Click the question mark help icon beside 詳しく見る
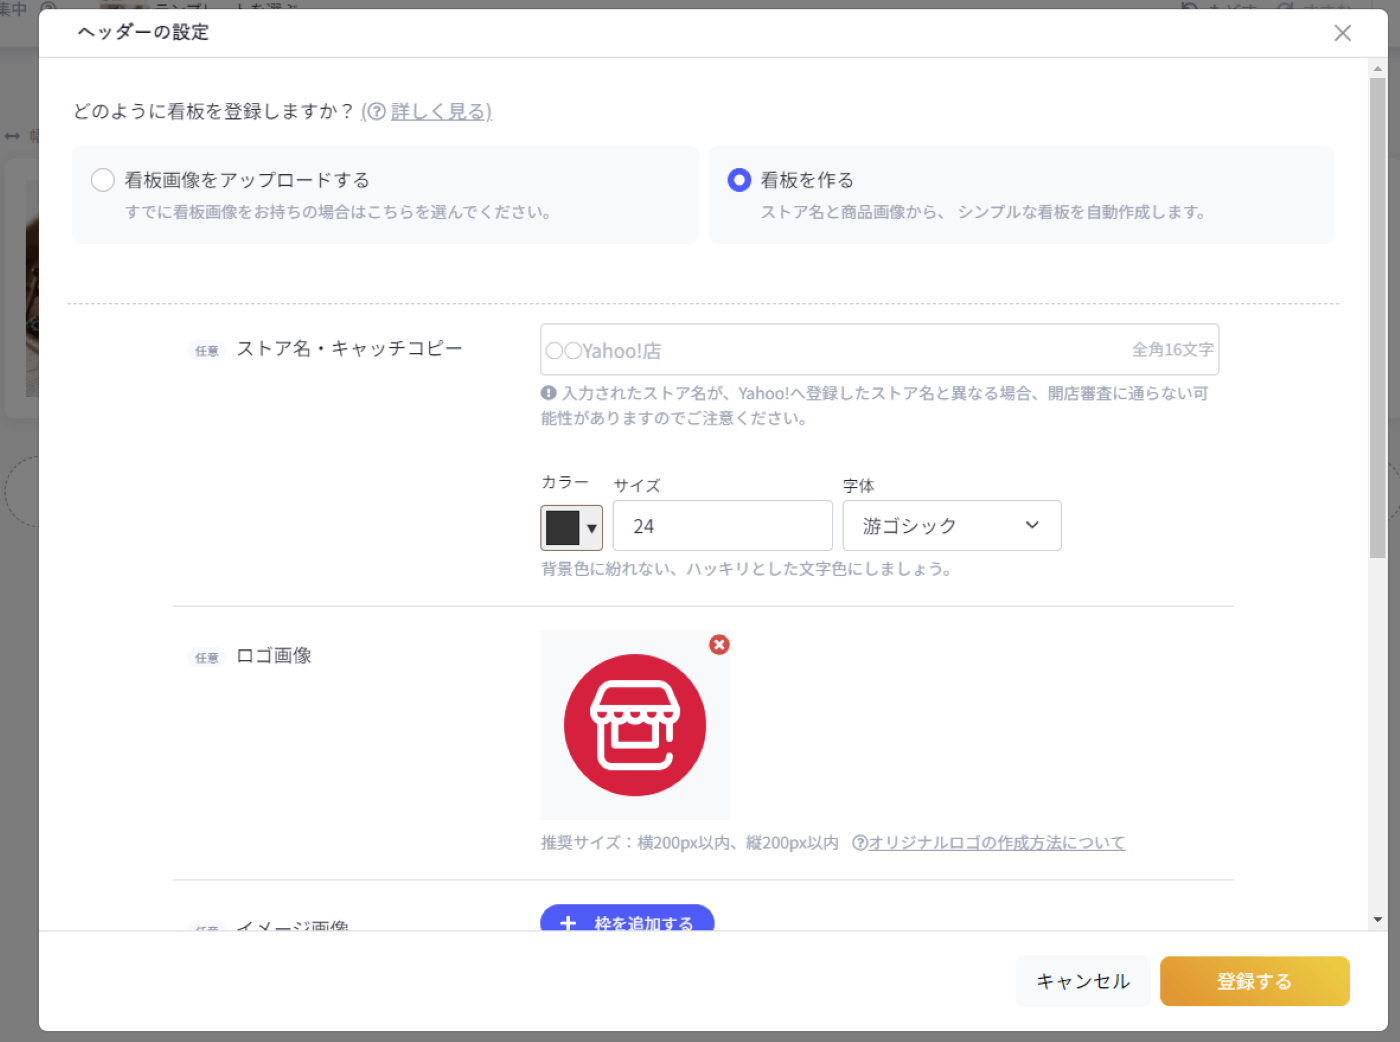 coord(375,112)
